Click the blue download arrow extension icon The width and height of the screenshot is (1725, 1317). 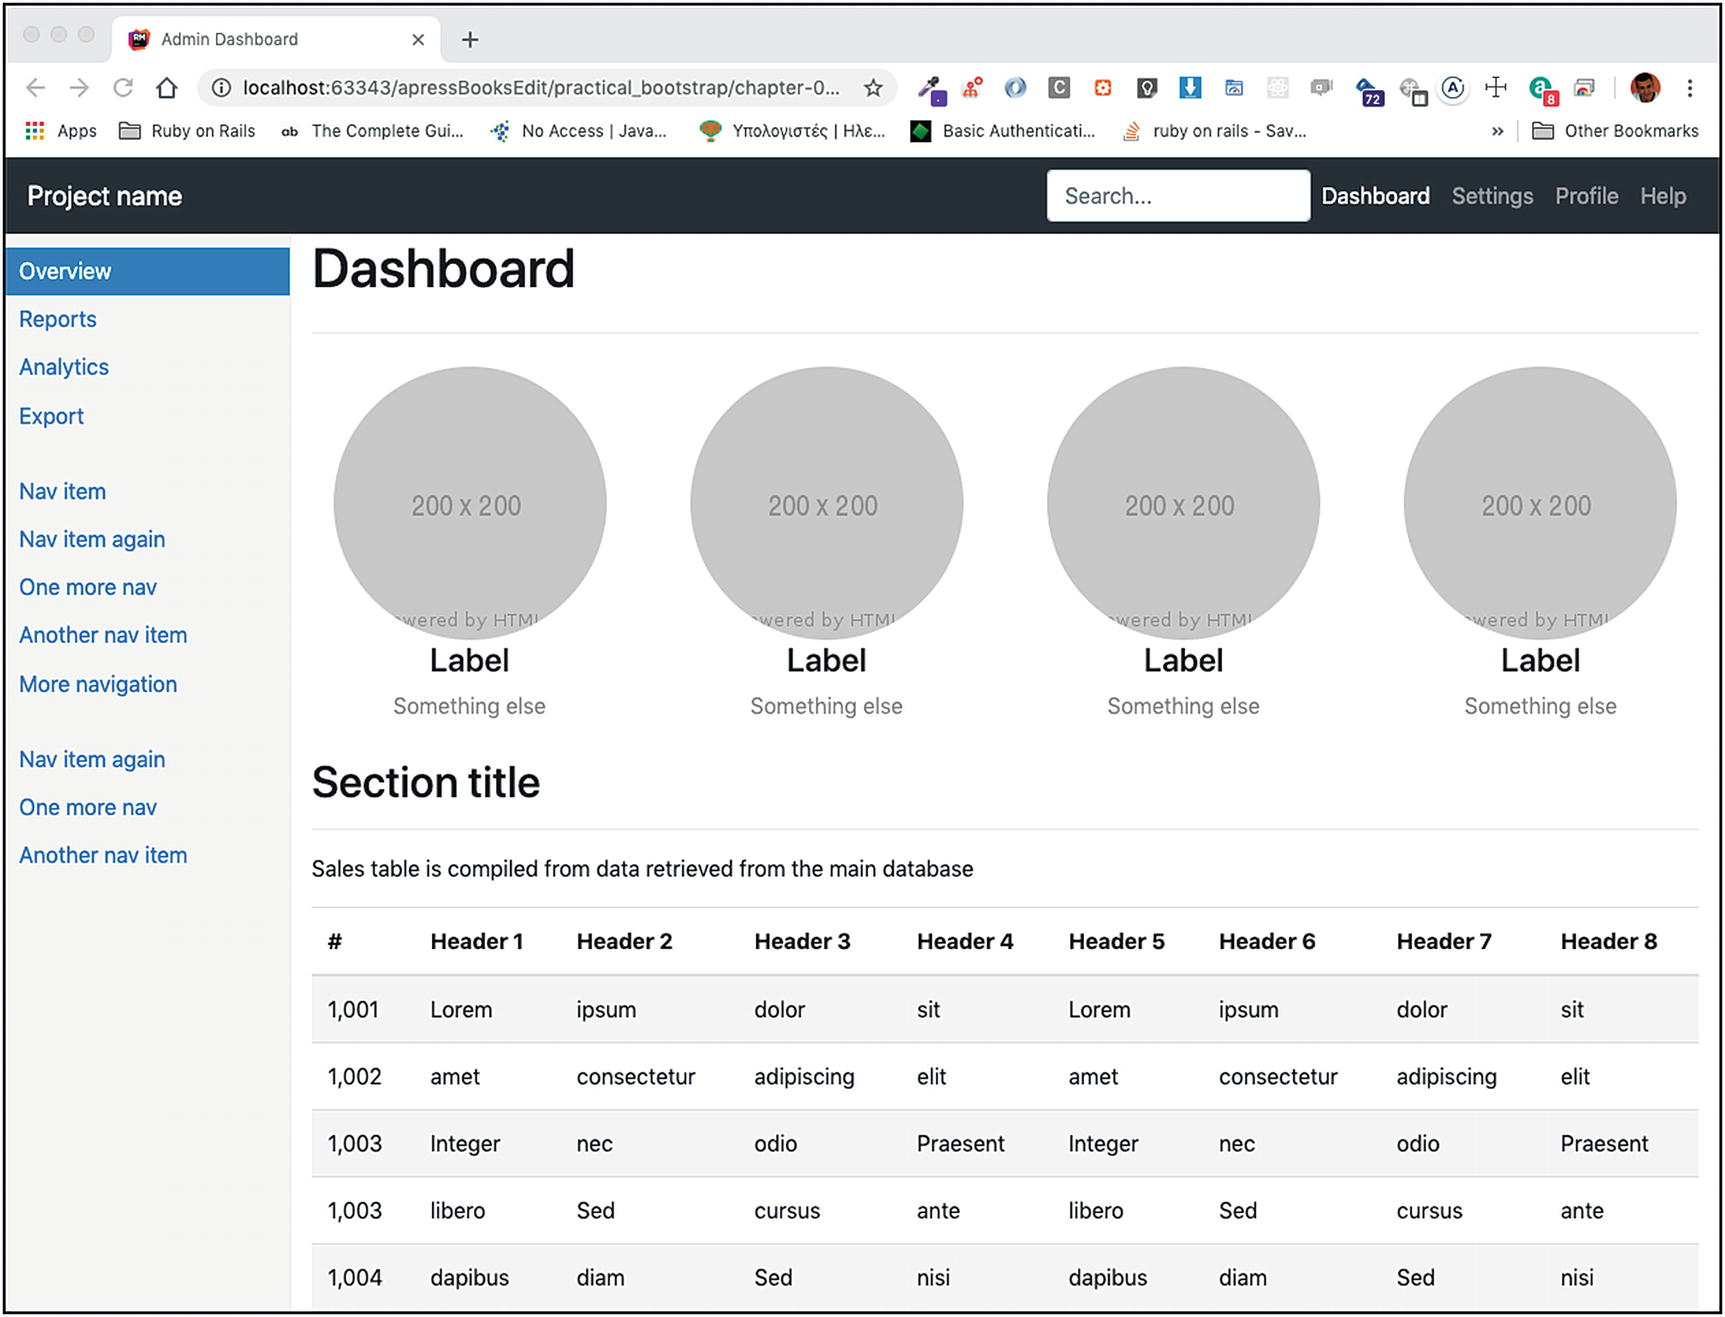(x=1189, y=88)
